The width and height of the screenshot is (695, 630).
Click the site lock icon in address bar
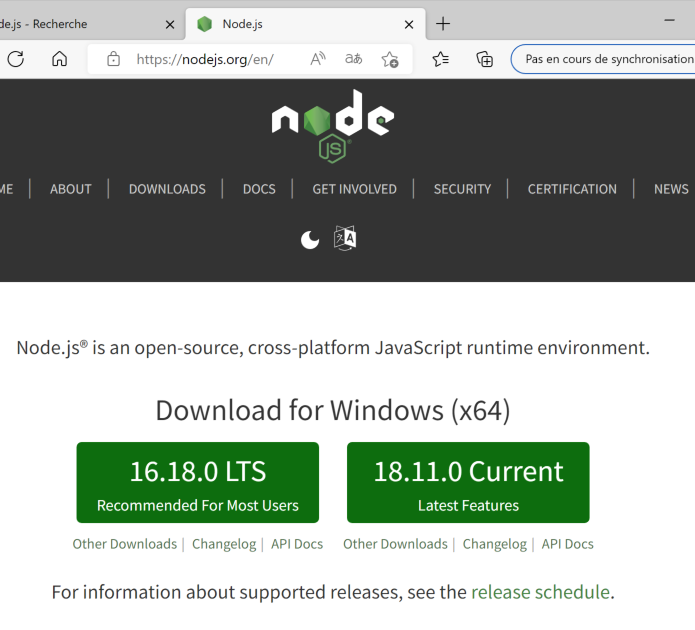[113, 59]
